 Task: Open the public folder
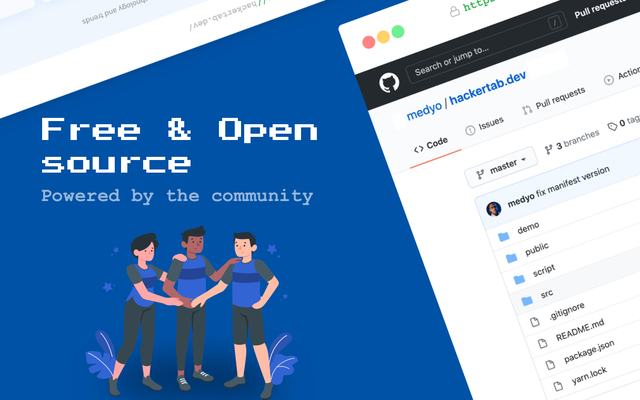click(537, 249)
